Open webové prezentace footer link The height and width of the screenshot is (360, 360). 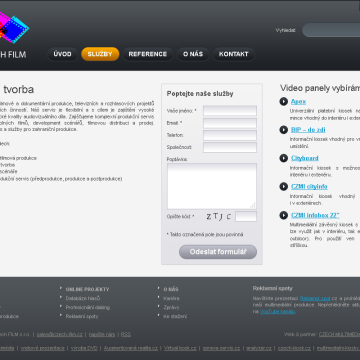tap(43, 348)
